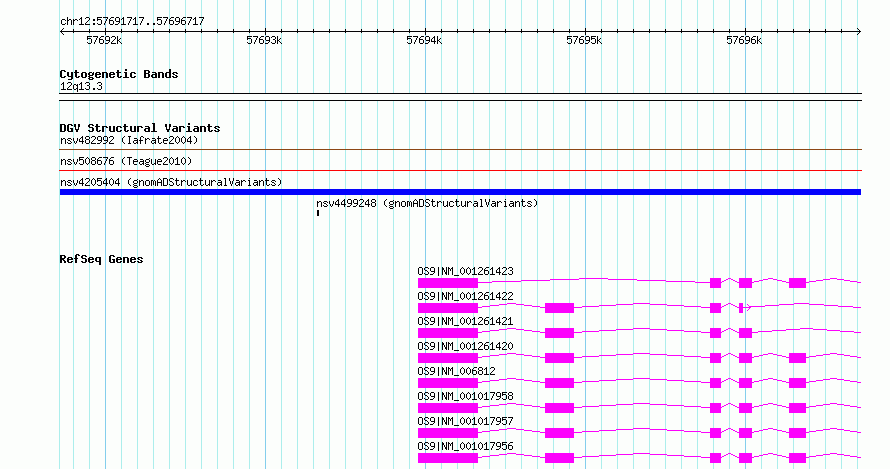Select variant nsv482992 (Iafrate2004) label
The height and width of the screenshot is (469, 890).
[x=129, y=140]
